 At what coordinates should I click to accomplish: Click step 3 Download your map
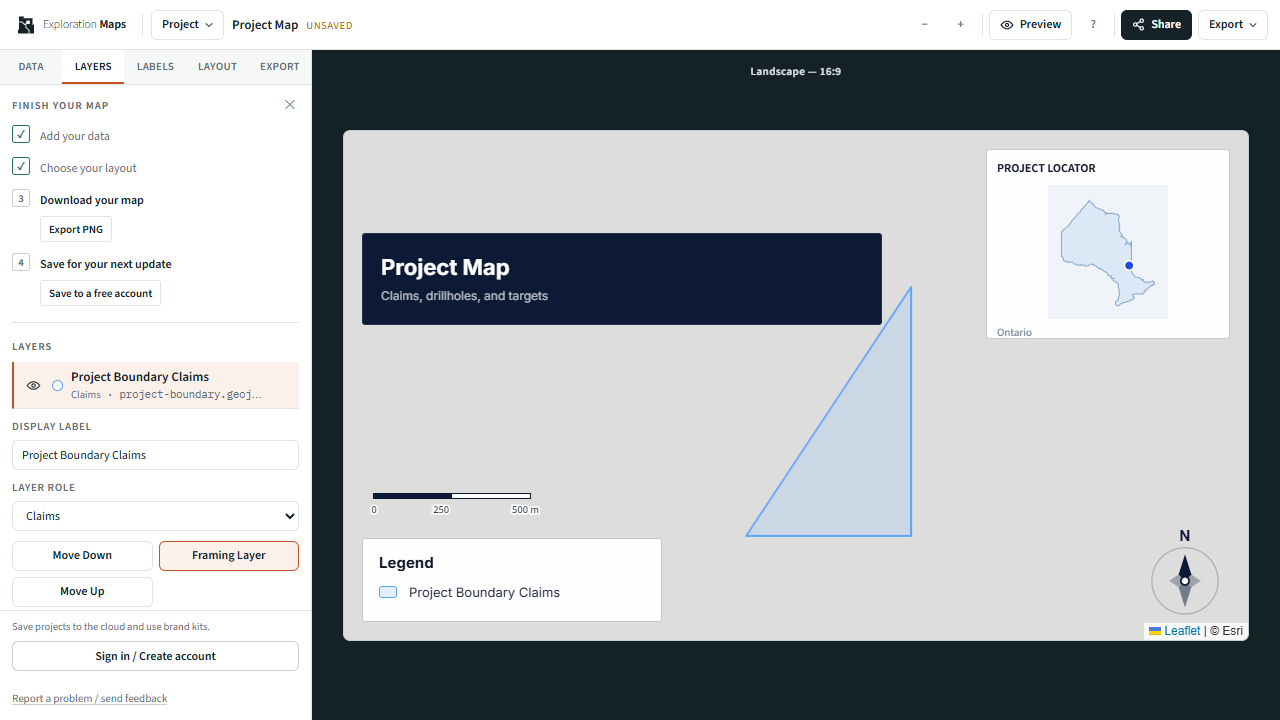[x=92, y=200]
